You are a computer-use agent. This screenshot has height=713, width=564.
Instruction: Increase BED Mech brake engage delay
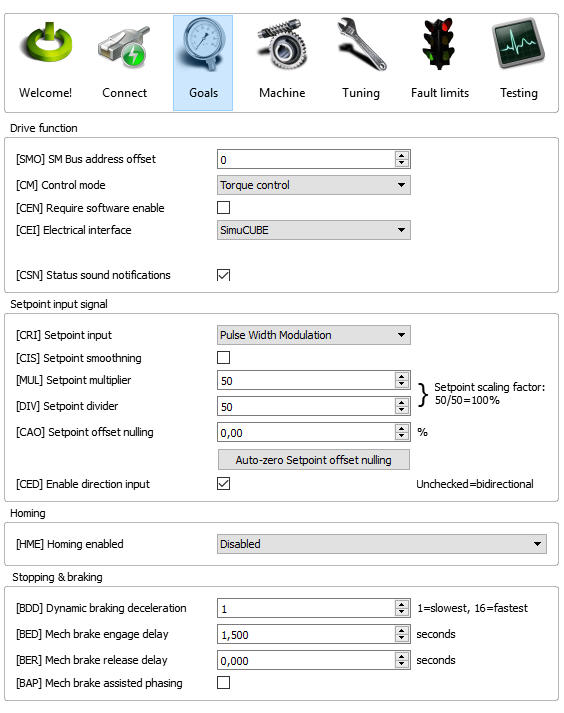[401, 630]
